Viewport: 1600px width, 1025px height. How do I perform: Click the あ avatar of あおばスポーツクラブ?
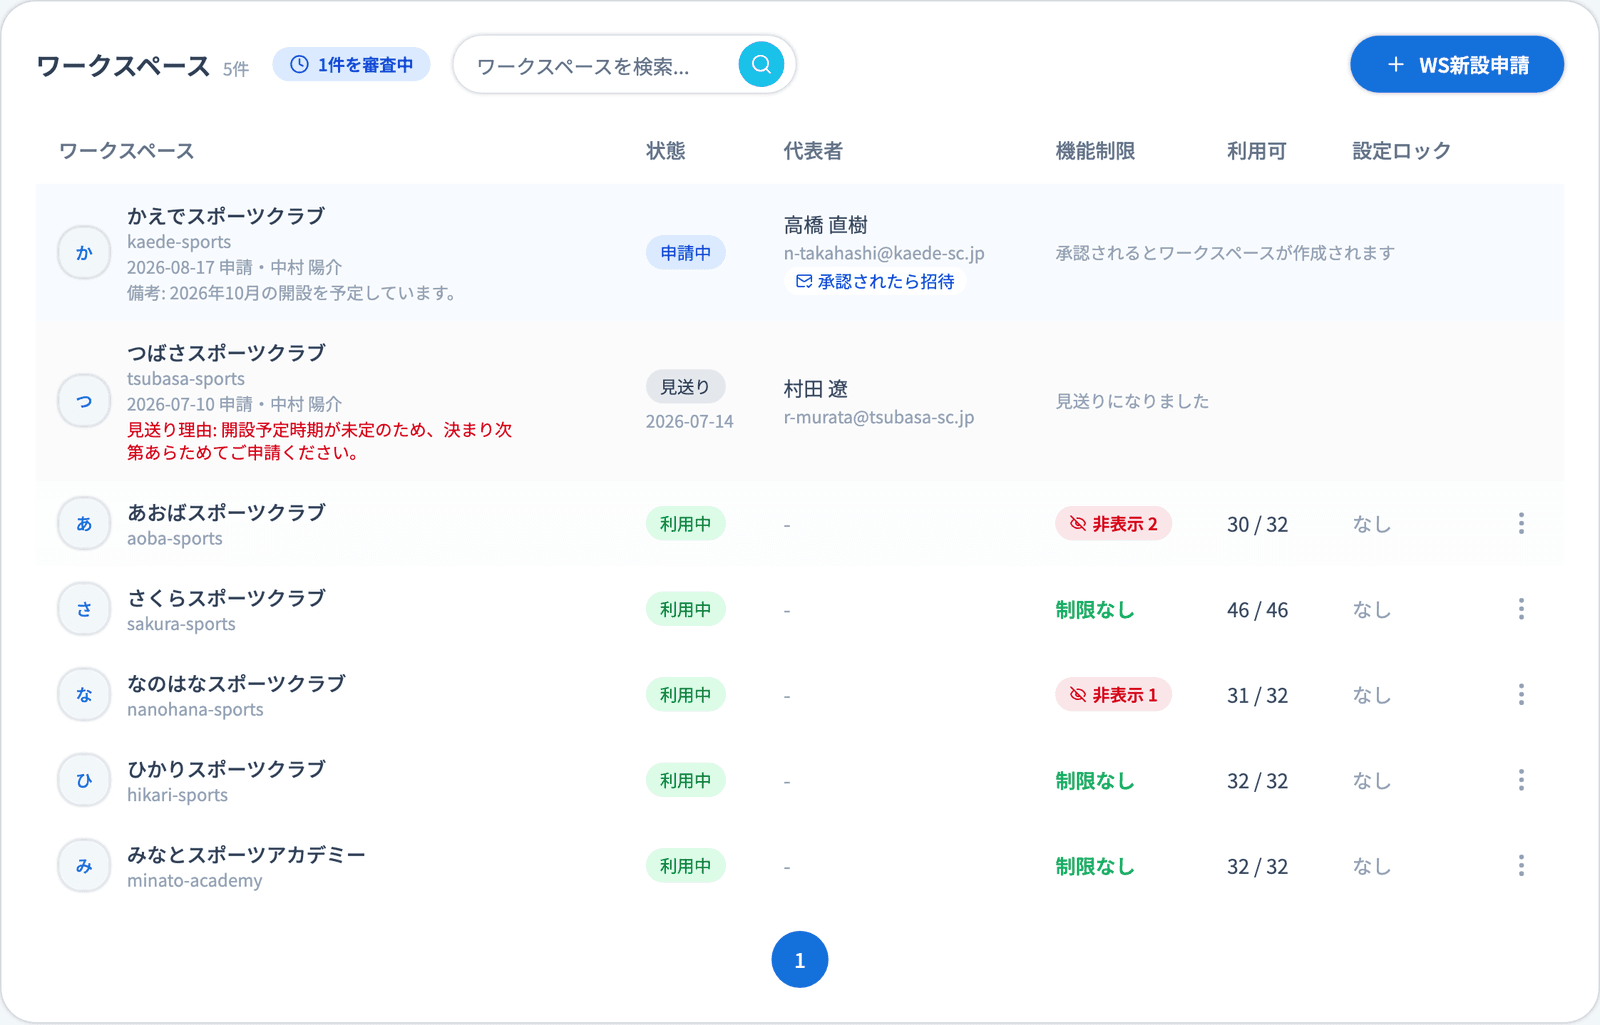(x=84, y=524)
